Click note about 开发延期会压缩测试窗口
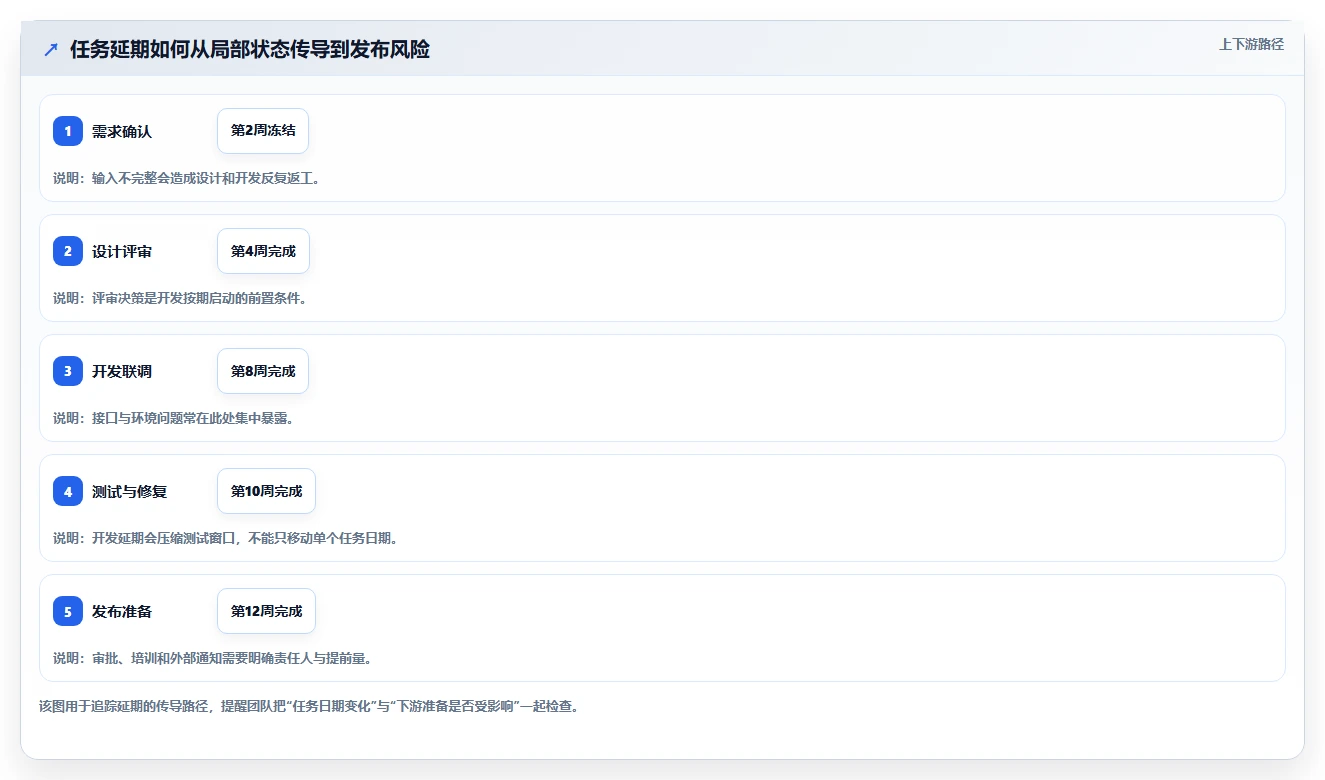This screenshot has height=780, width=1325. (x=226, y=538)
